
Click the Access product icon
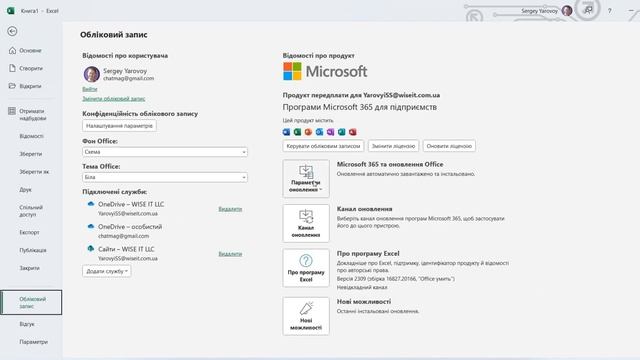coord(353,132)
